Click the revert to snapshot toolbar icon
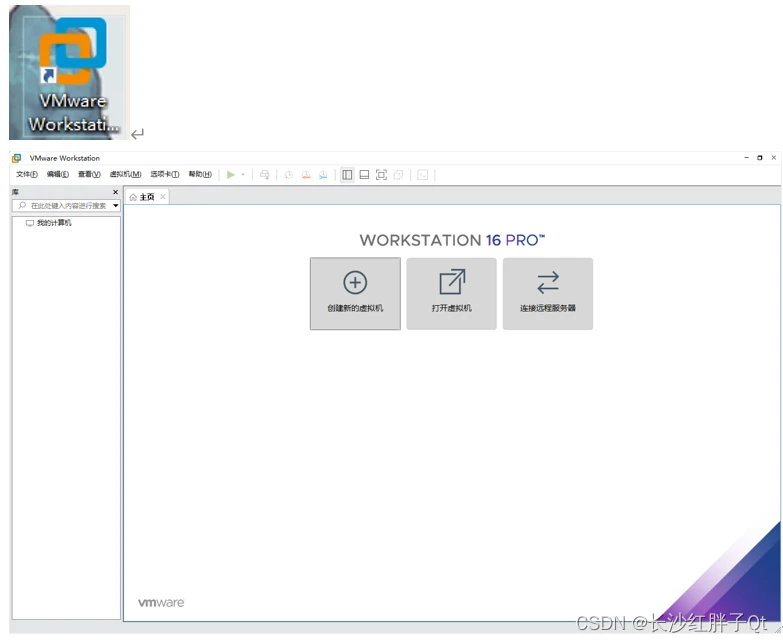 pos(306,175)
